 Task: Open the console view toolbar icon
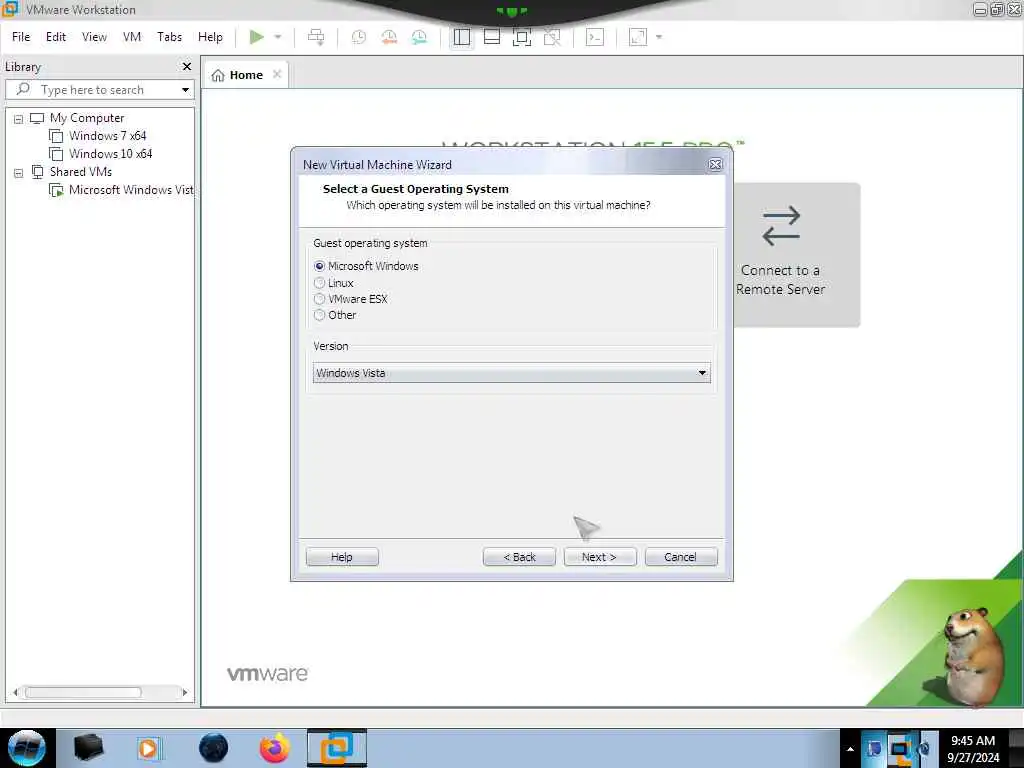pyautogui.click(x=595, y=37)
